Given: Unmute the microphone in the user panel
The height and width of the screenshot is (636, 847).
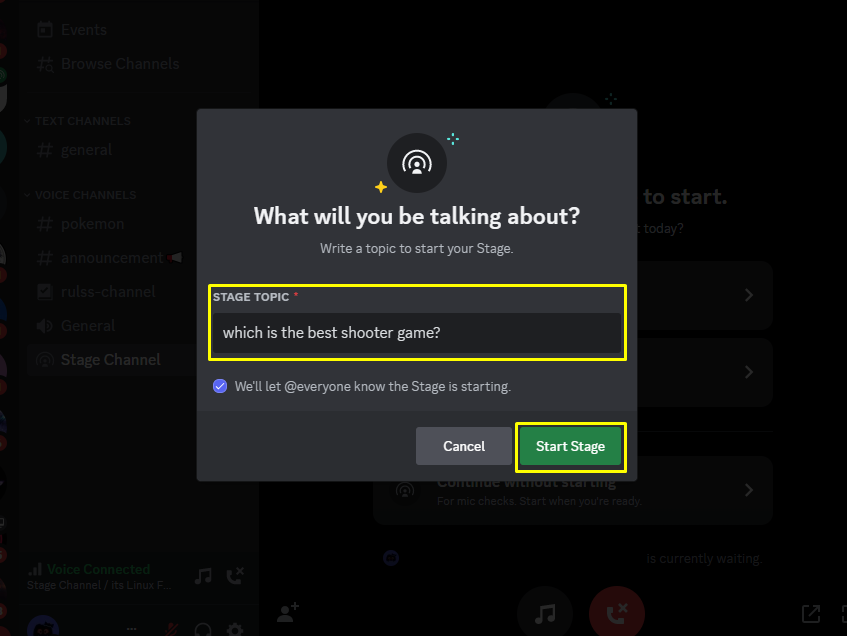Looking at the screenshot, I should (172, 630).
